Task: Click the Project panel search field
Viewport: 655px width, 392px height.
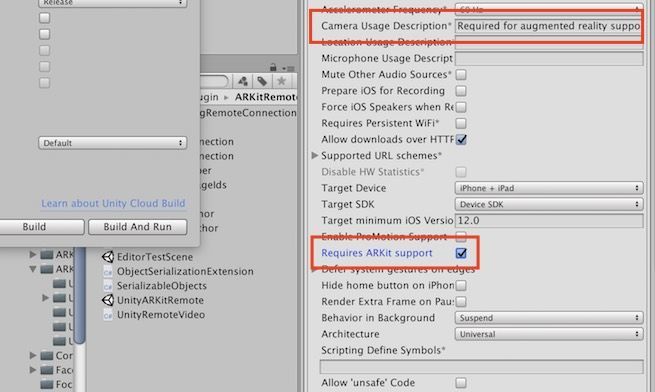Action: click(x=214, y=81)
